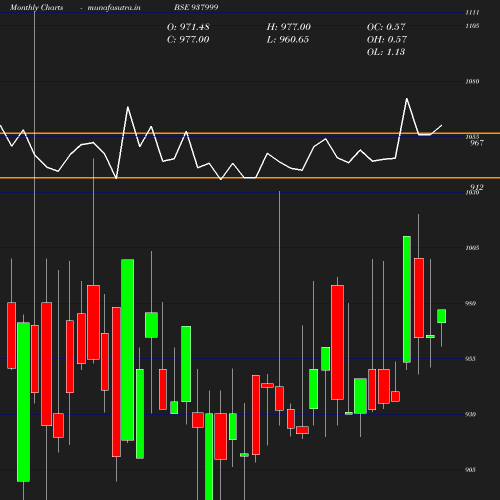Click the 'OL: 1.13' reading

point(386,52)
